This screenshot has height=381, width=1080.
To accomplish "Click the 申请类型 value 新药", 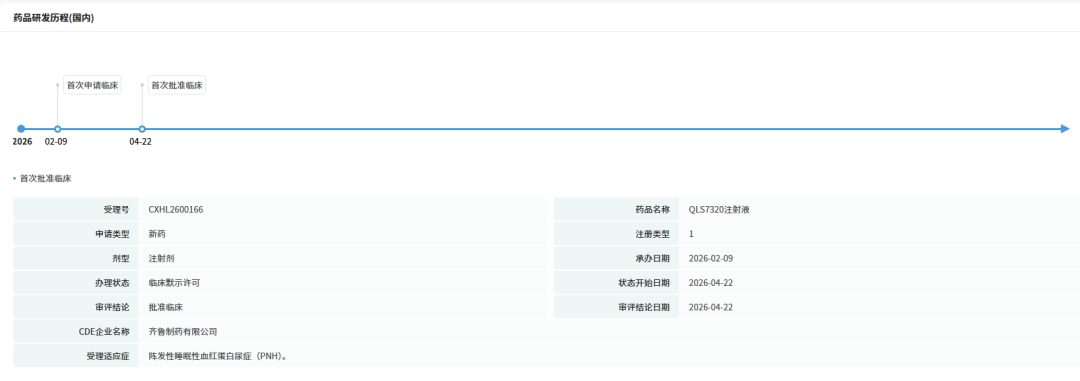I will [157, 234].
